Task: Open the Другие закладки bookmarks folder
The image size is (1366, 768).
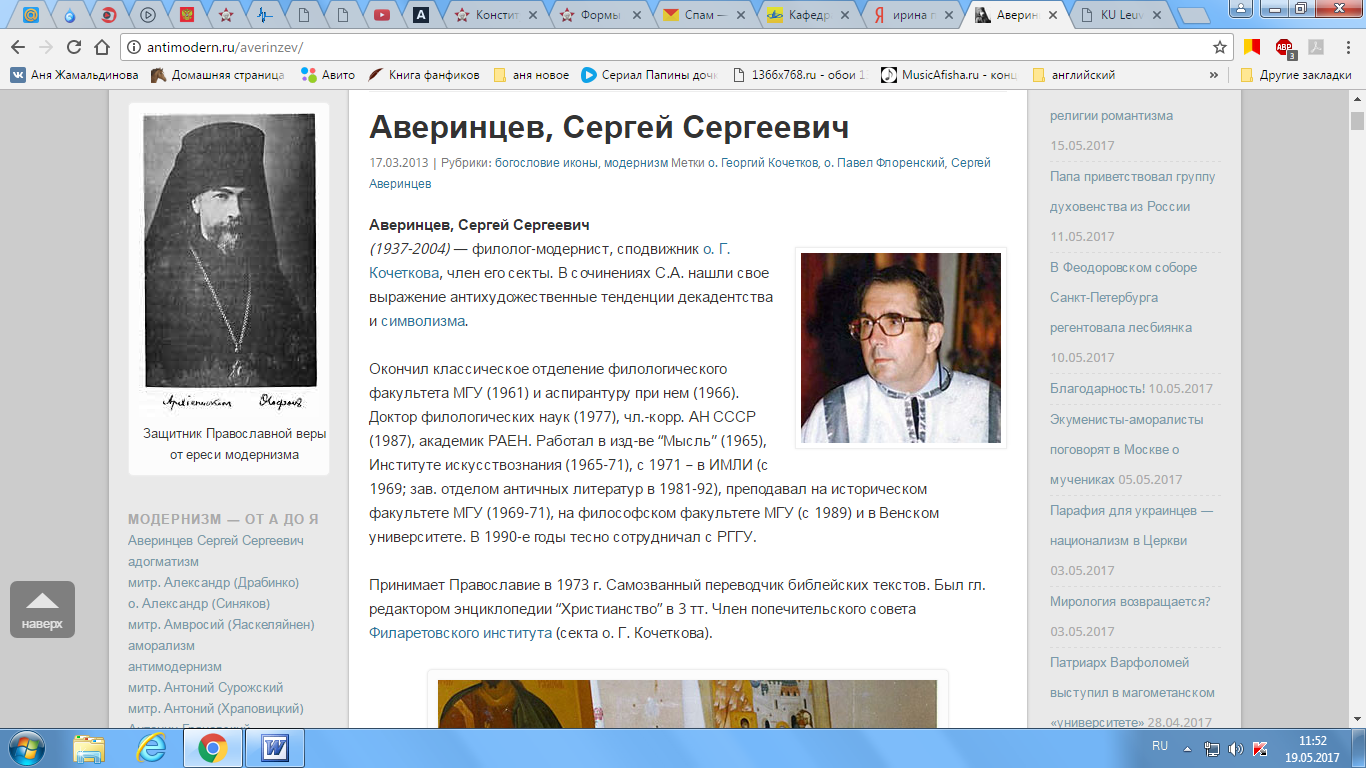Action: pyautogui.click(x=1295, y=75)
